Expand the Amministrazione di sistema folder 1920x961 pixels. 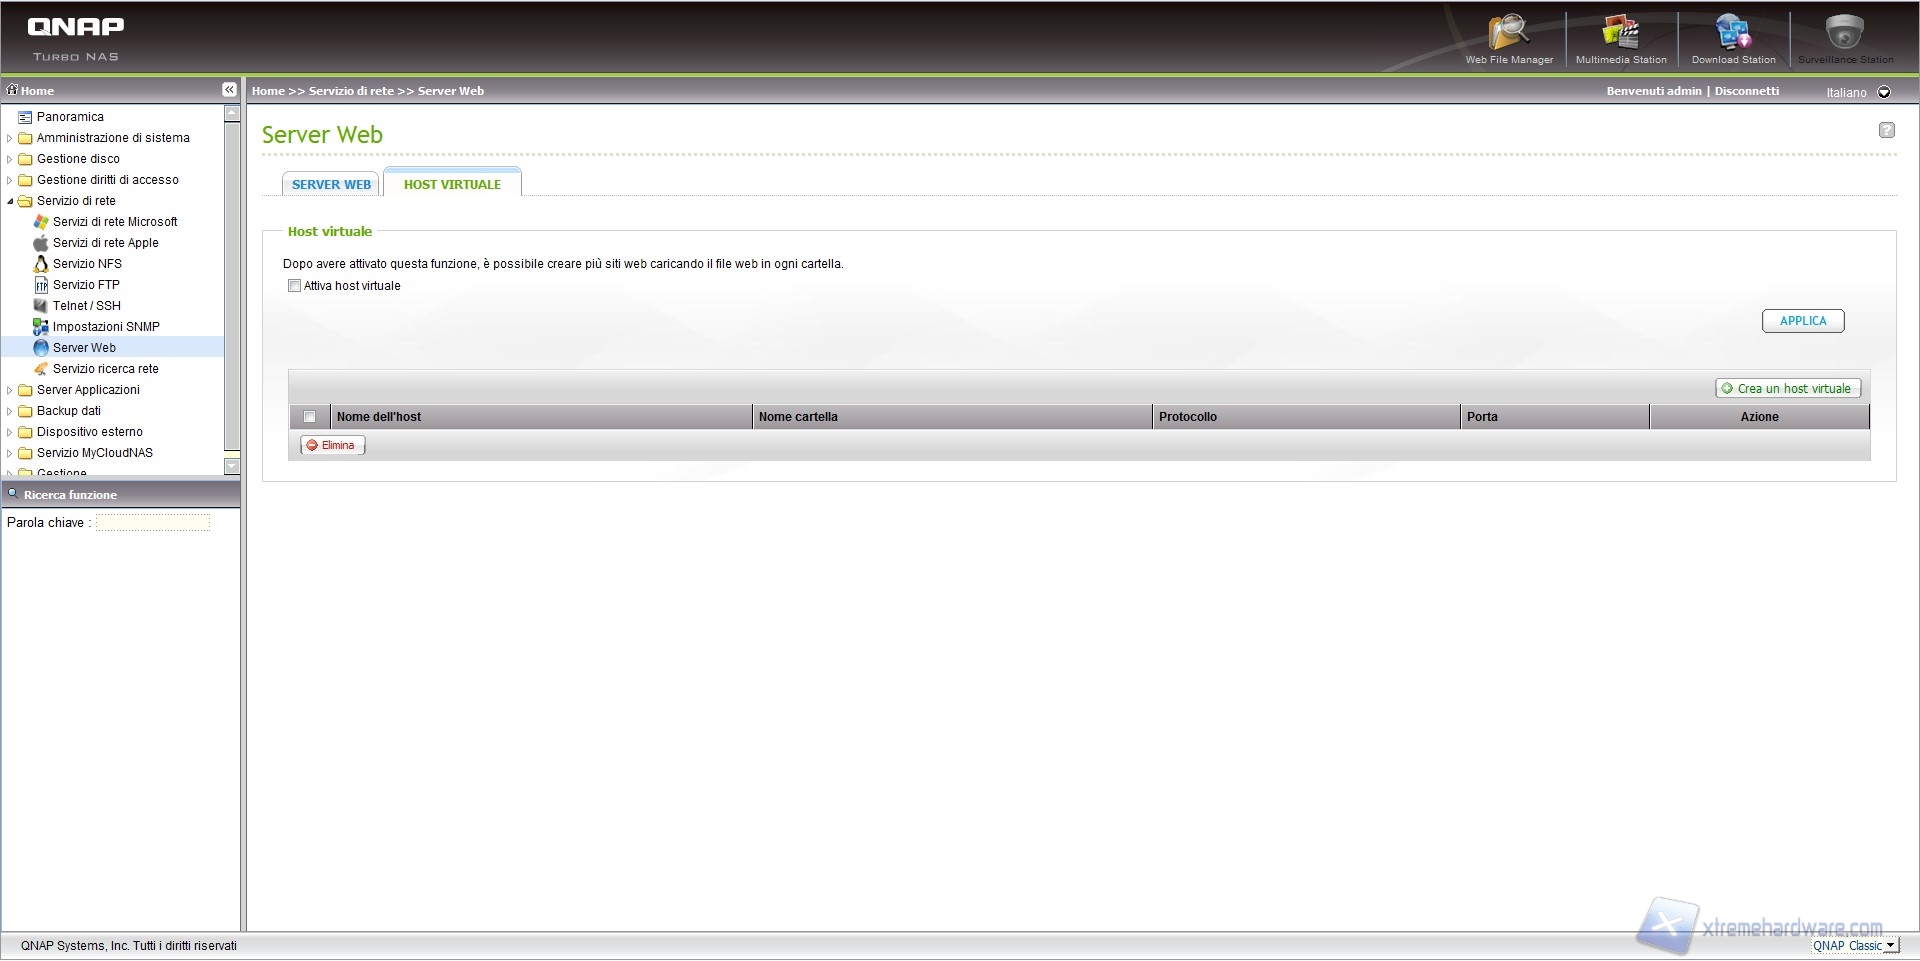[10, 138]
